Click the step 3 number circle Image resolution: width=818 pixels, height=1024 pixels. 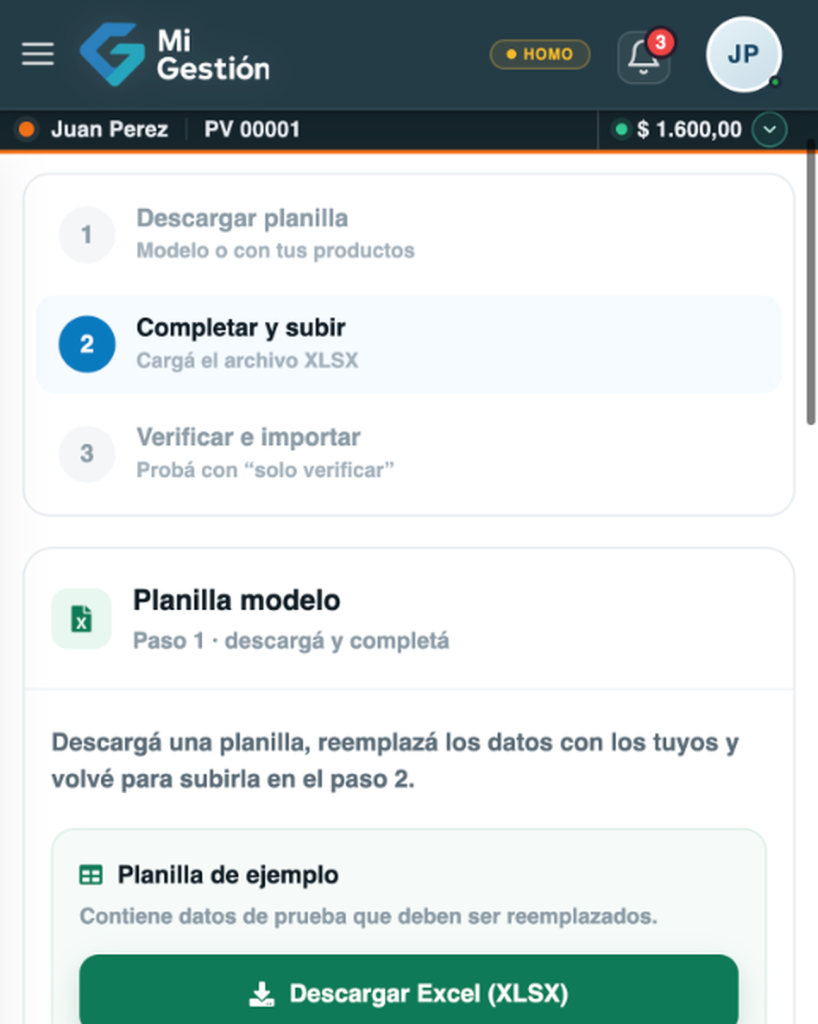pos(87,454)
